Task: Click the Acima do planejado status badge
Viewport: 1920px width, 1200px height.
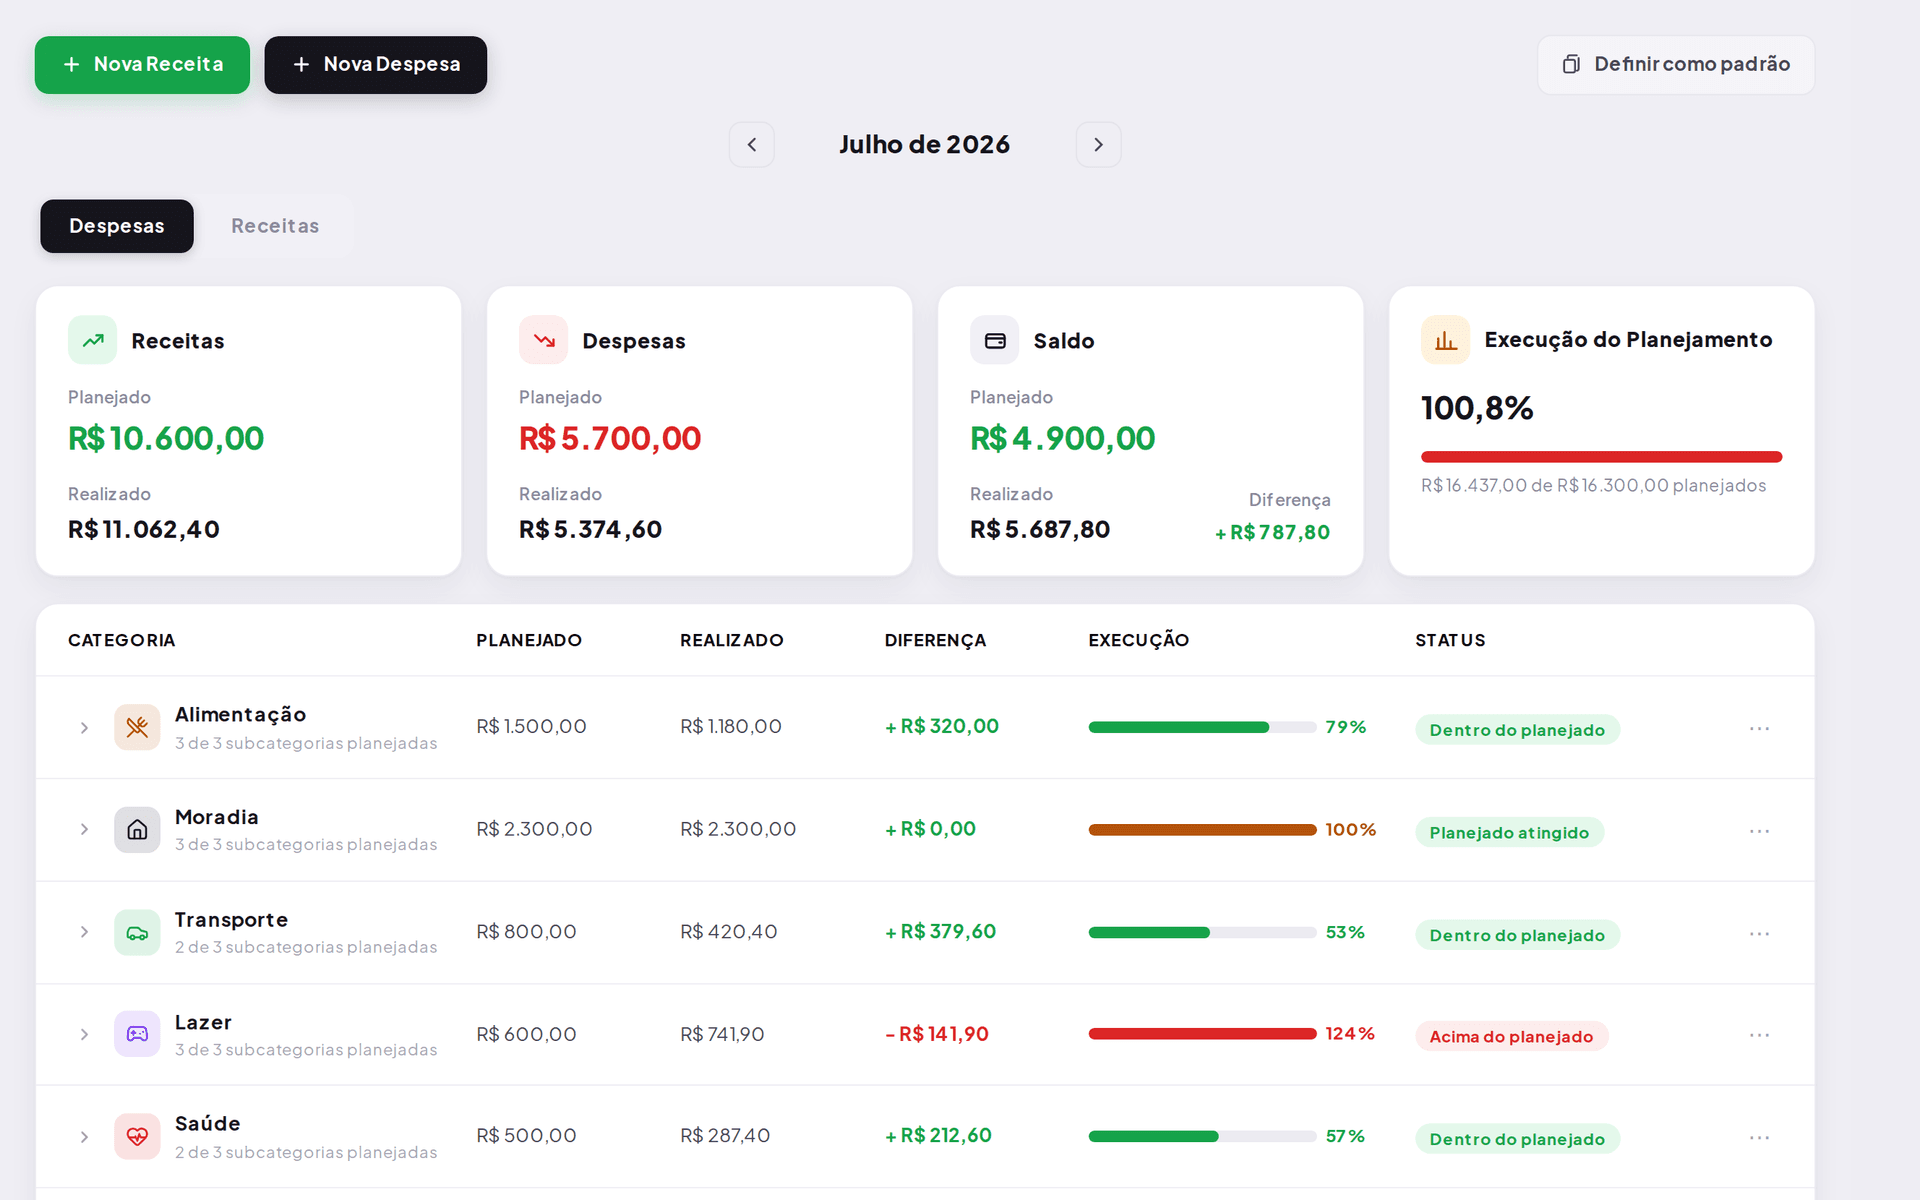Action: (x=1511, y=1036)
